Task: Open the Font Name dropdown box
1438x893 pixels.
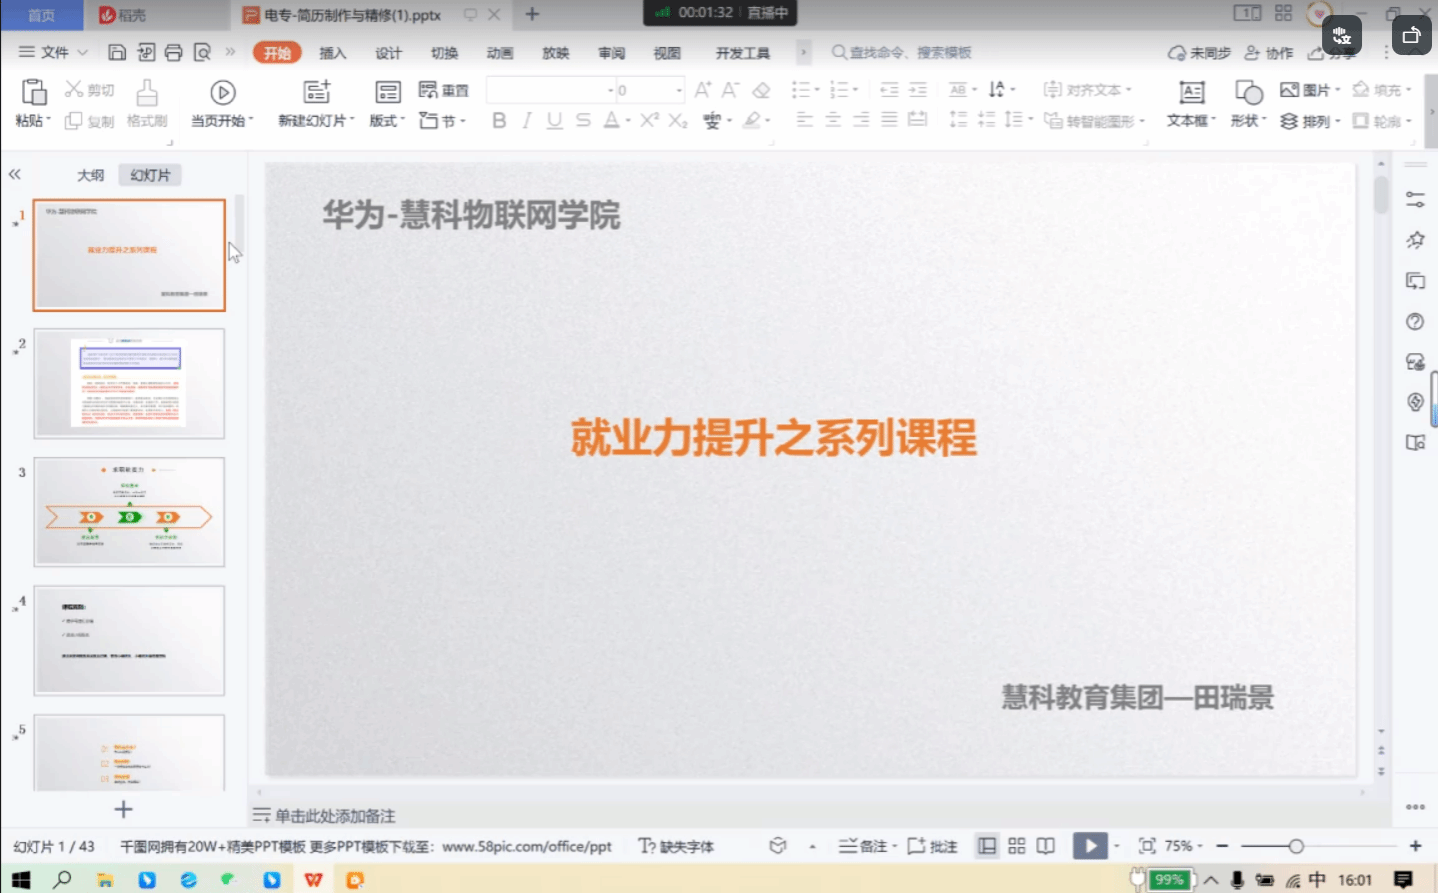Action: pyautogui.click(x=550, y=90)
